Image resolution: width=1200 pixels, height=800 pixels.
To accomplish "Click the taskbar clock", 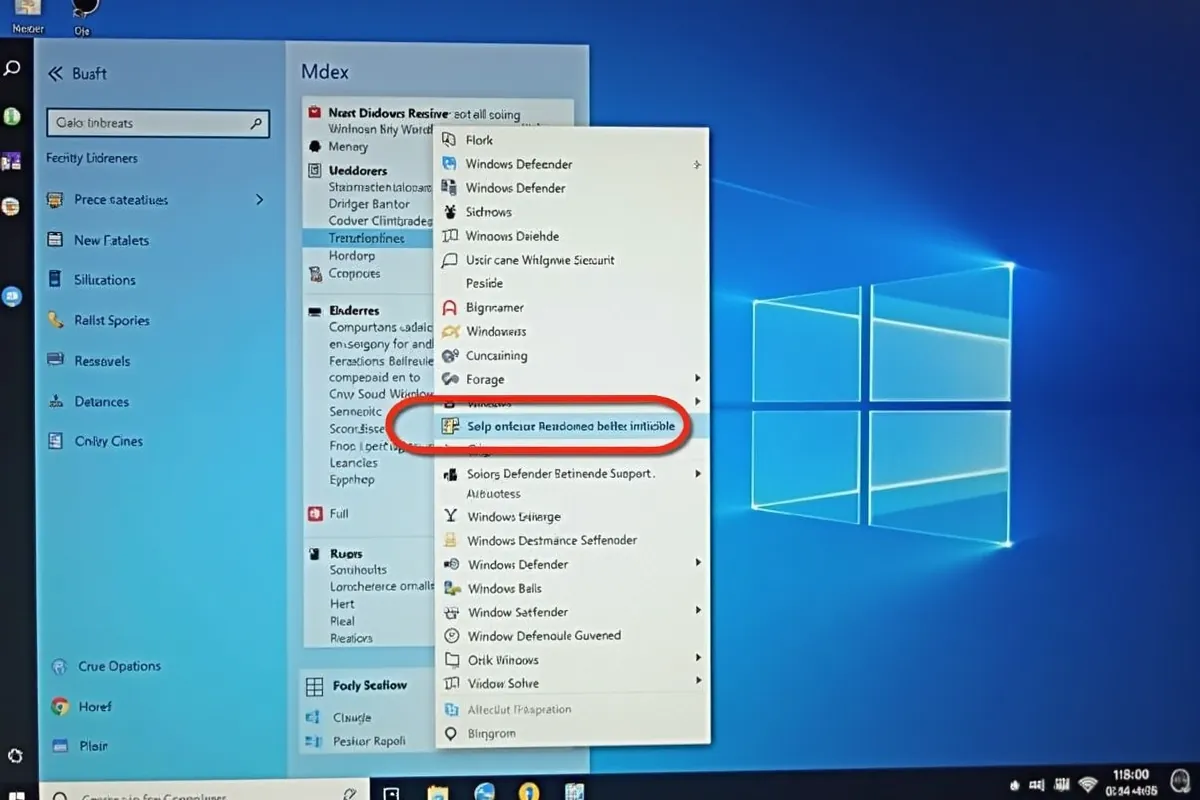I will coord(1130,782).
